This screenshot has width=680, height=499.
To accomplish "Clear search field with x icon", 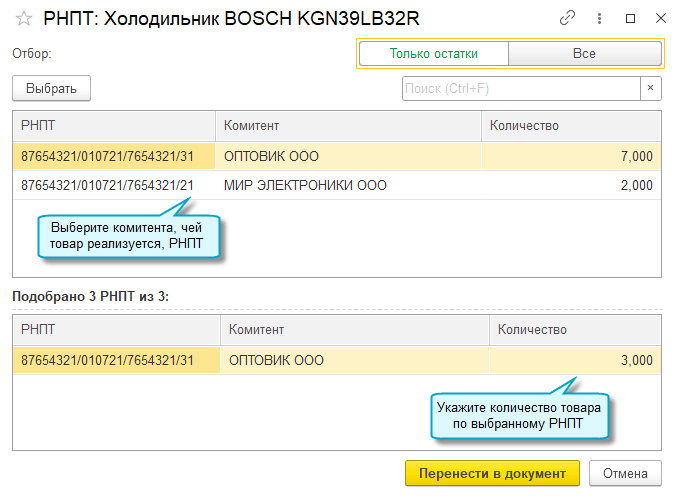I will 651,89.
